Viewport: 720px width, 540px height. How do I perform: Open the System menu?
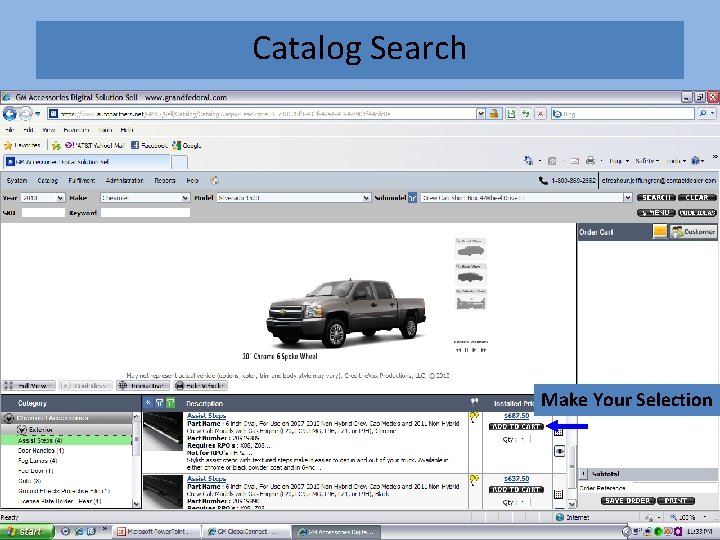point(17,180)
